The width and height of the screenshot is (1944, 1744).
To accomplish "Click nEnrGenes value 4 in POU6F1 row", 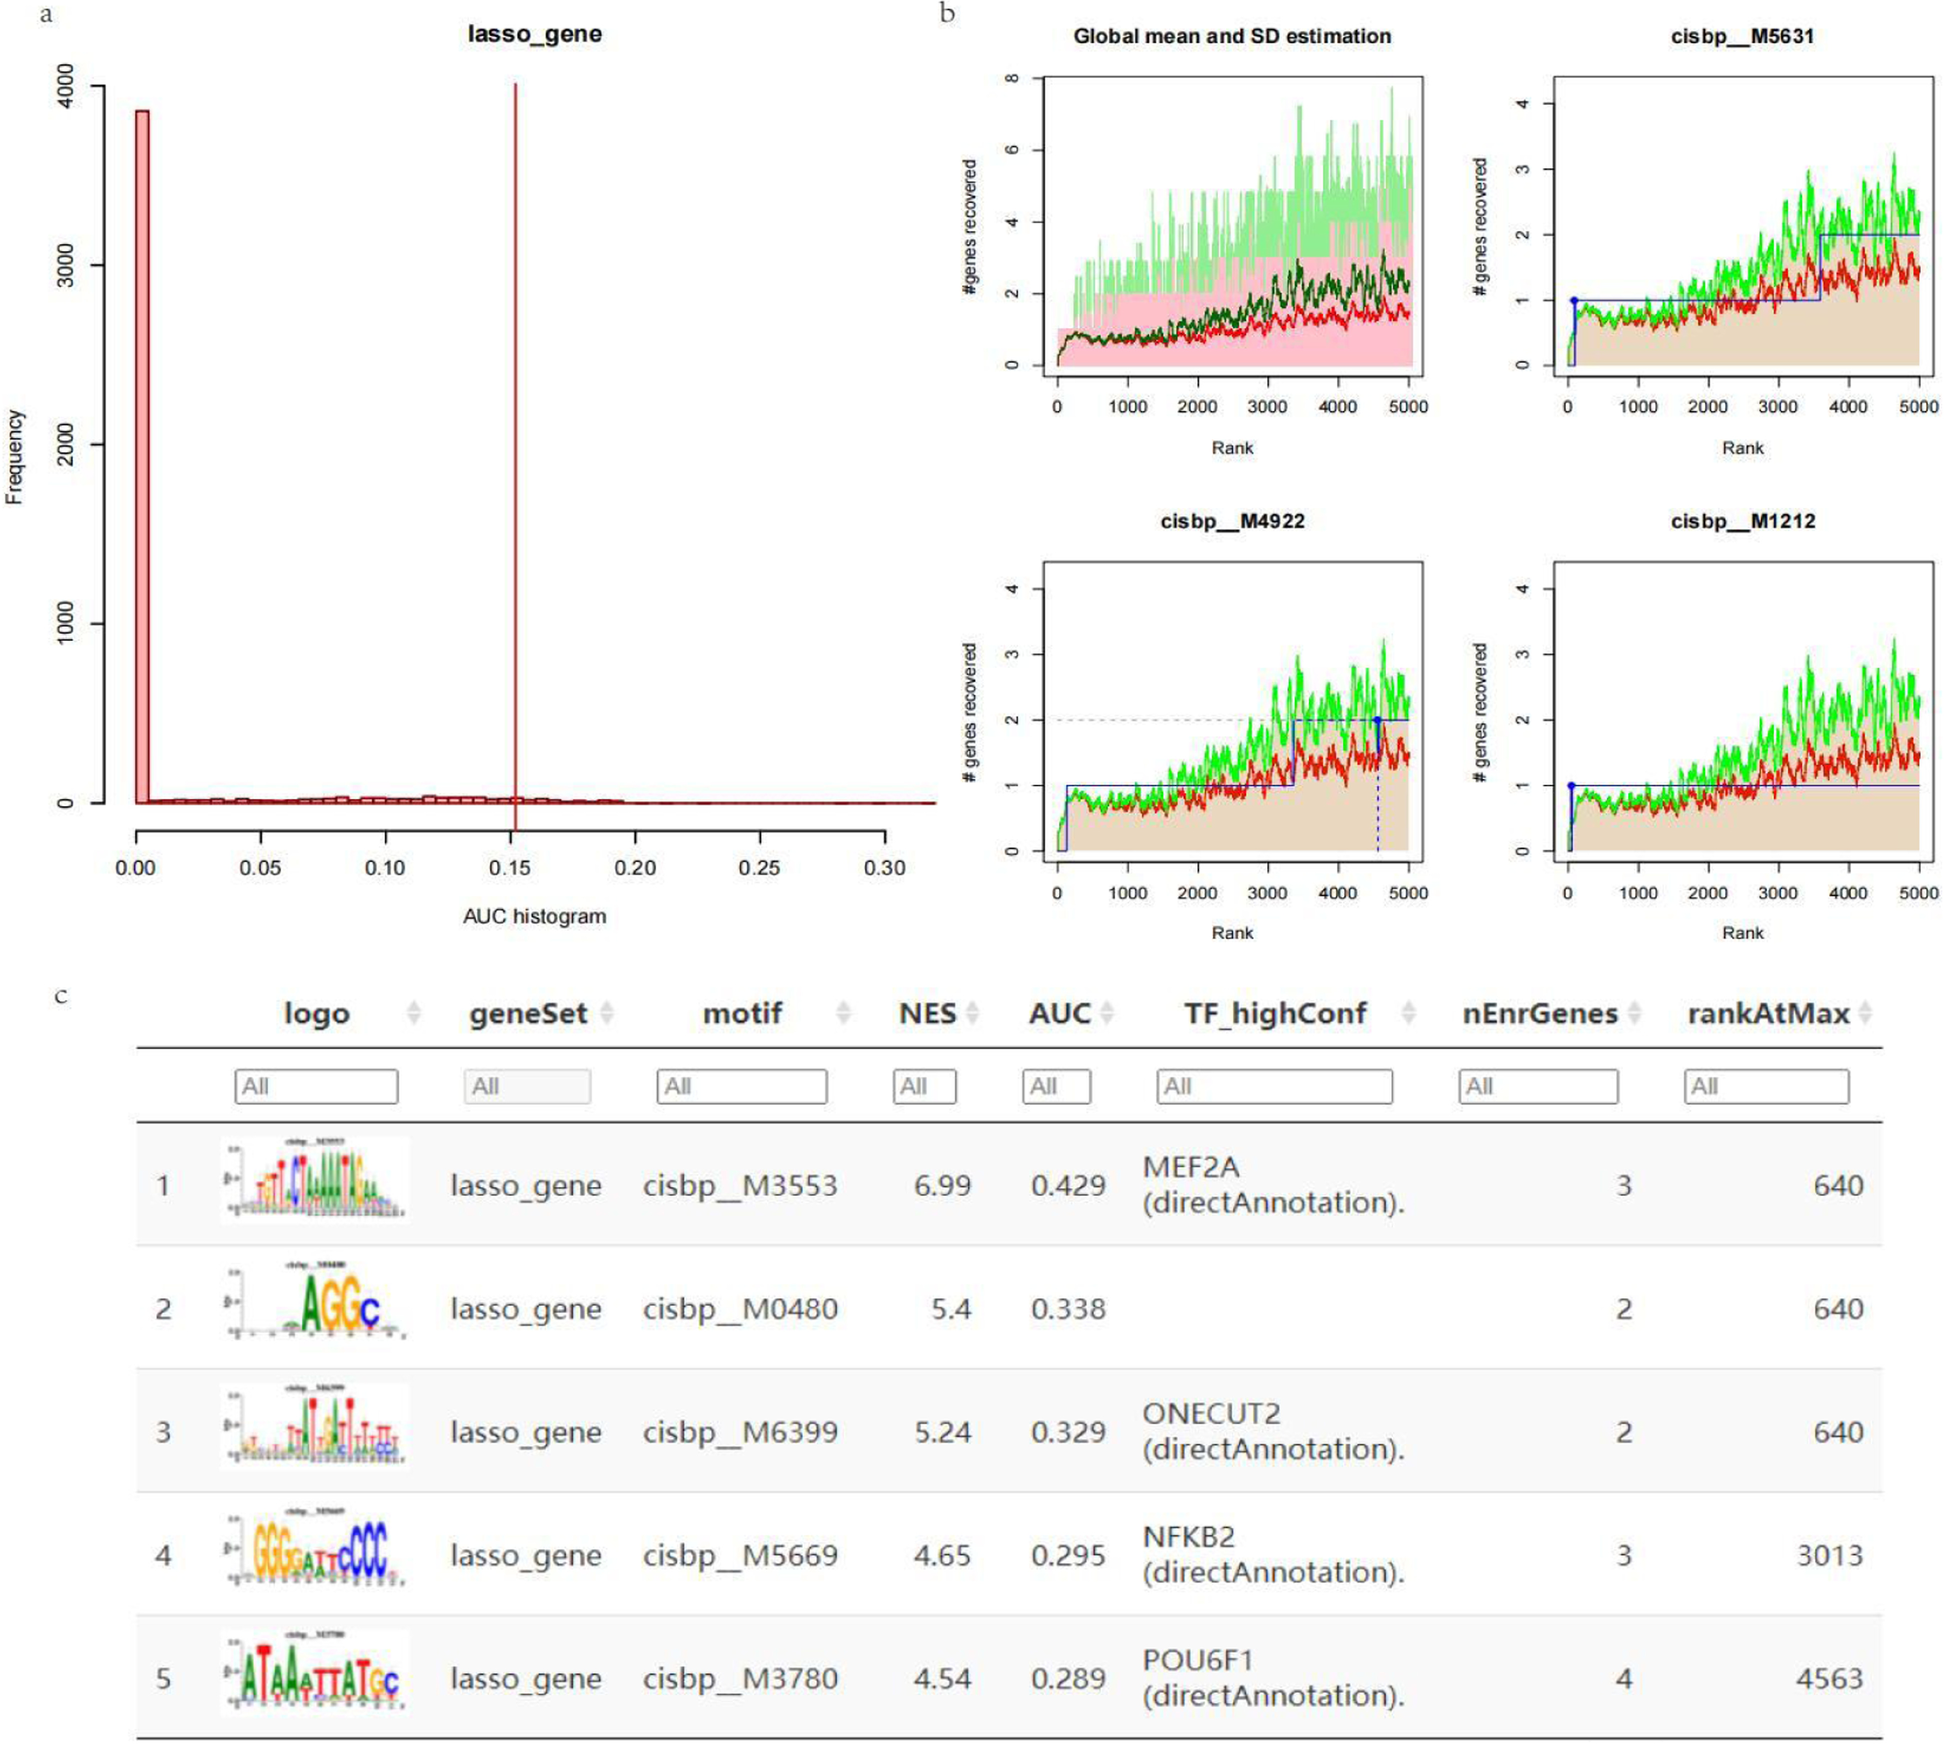I will click(1624, 1678).
